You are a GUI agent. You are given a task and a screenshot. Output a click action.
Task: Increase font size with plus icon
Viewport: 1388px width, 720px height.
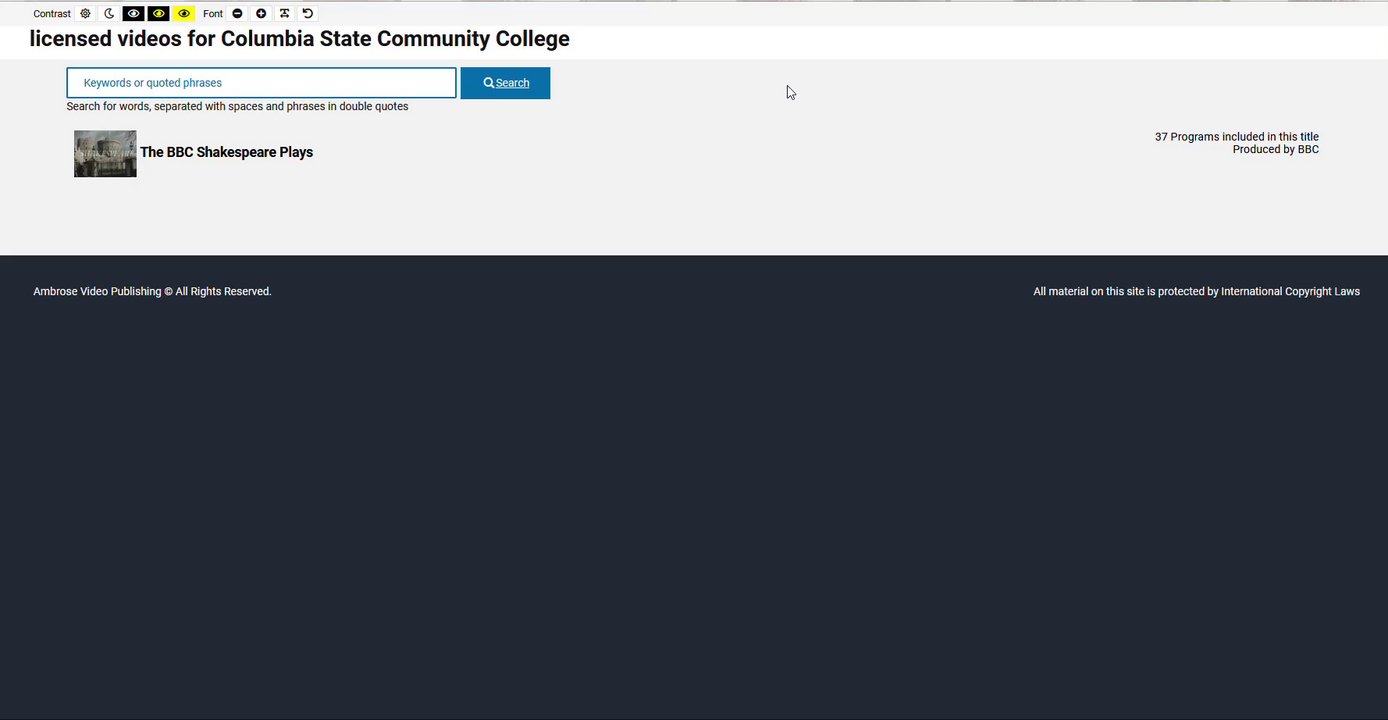[261, 14]
